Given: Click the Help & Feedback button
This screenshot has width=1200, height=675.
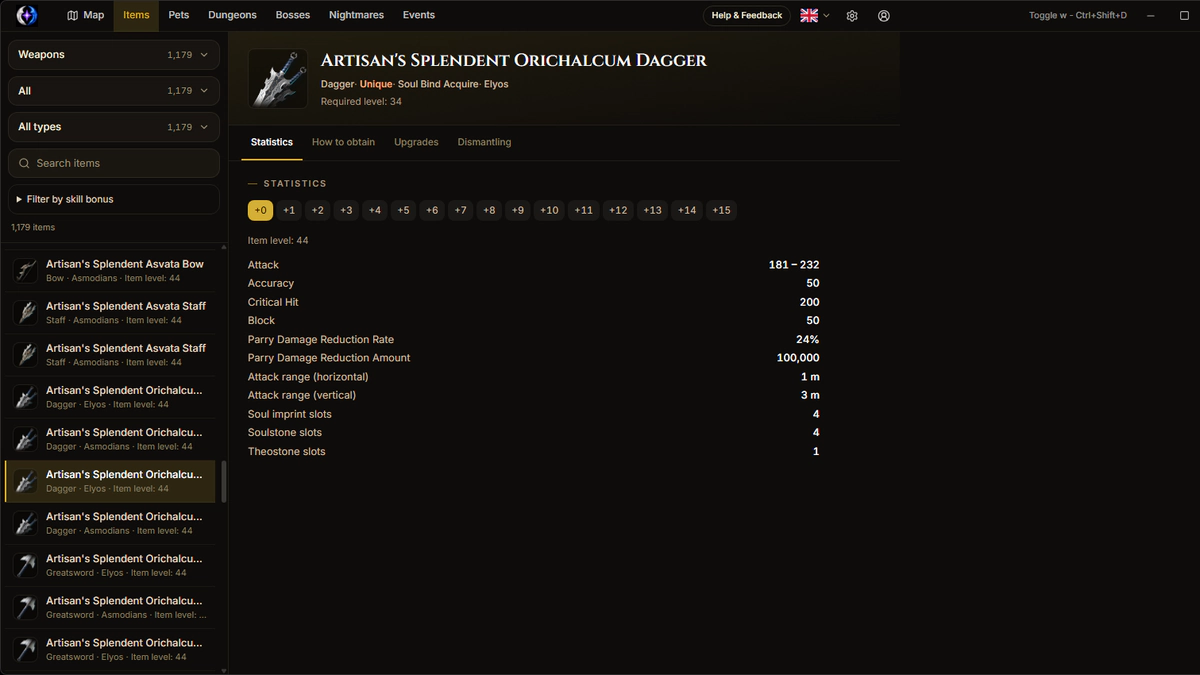Looking at the screenshot, I should 747,16.
